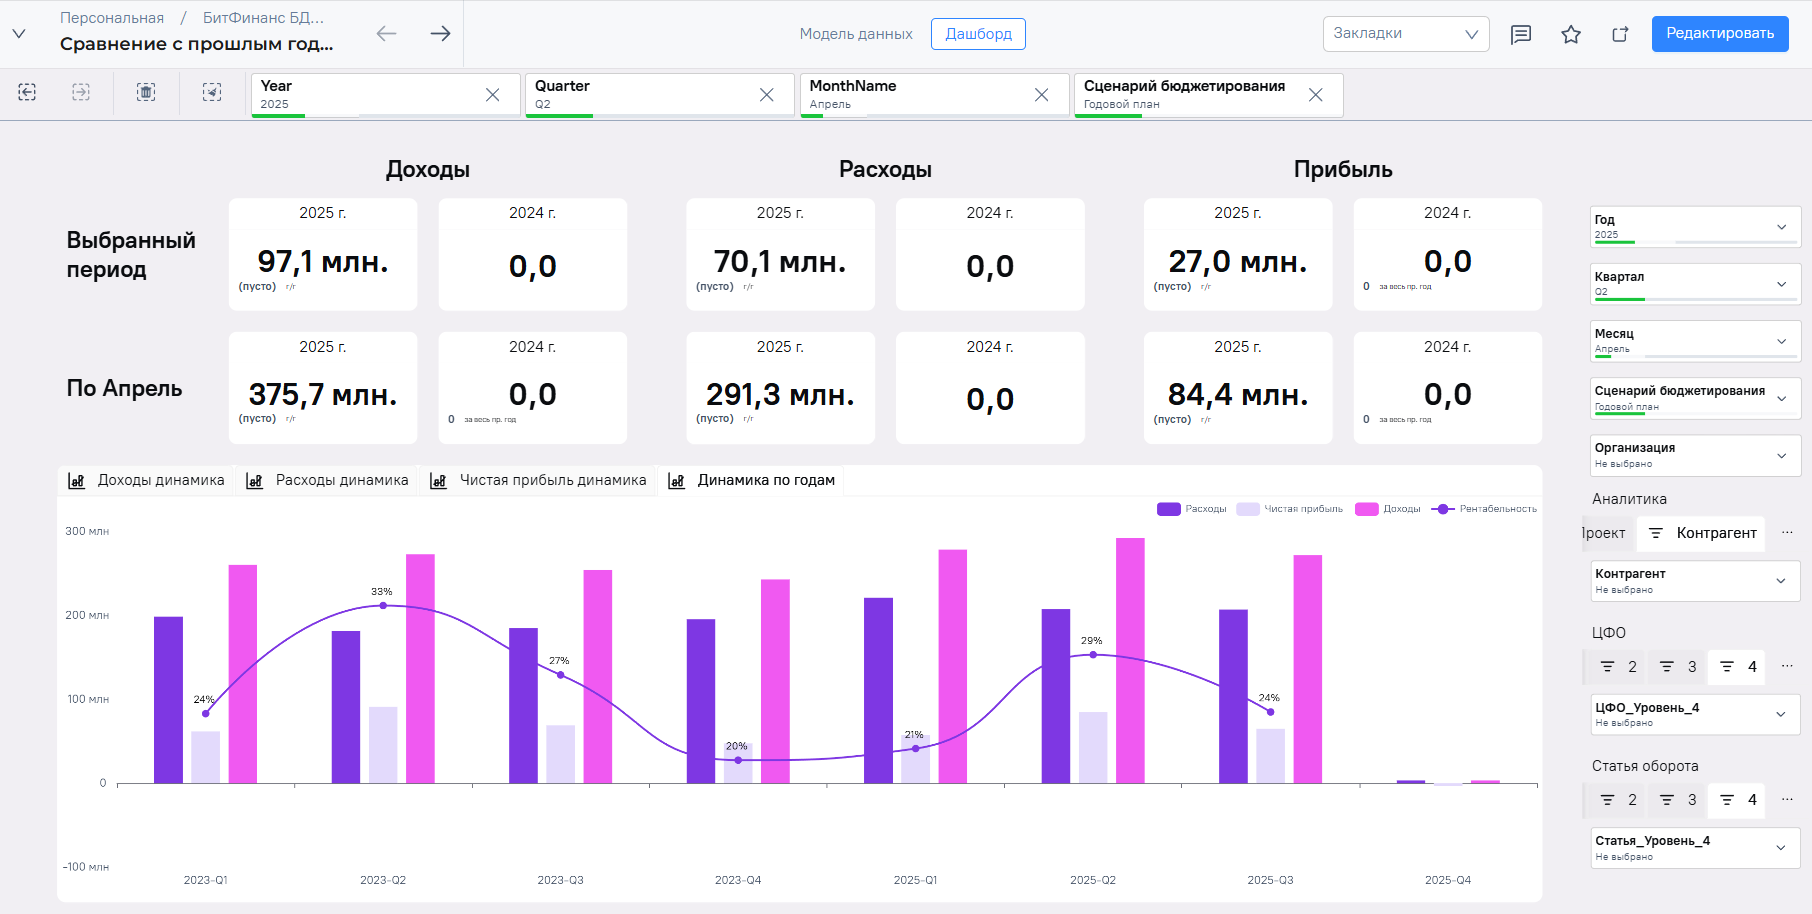Clear all selections trash icon

146,92
